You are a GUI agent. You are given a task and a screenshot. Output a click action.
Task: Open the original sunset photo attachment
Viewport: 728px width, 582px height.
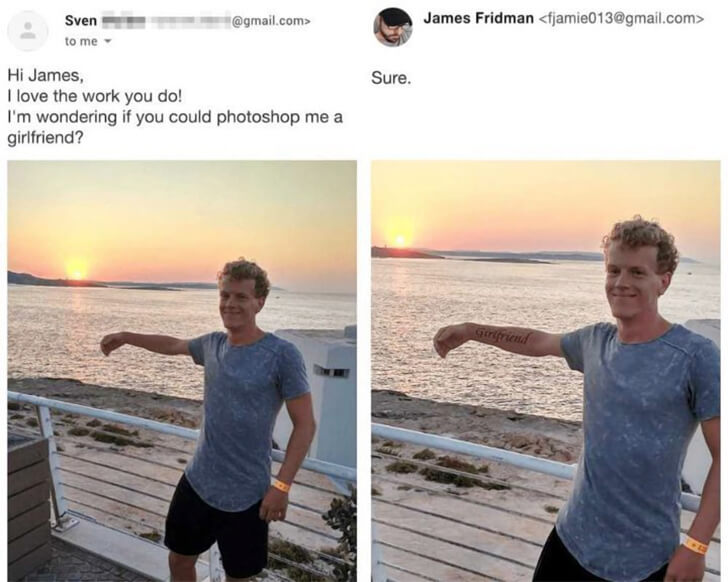click(x=182, y=371)
